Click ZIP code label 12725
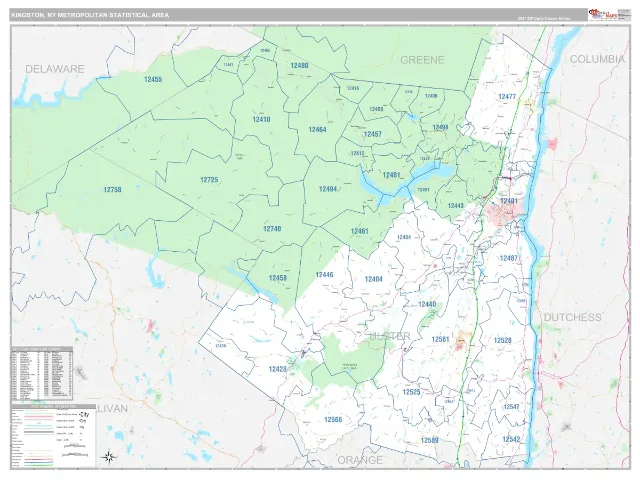640x480 pixels. pyautogui.click(x=209, y=180)
